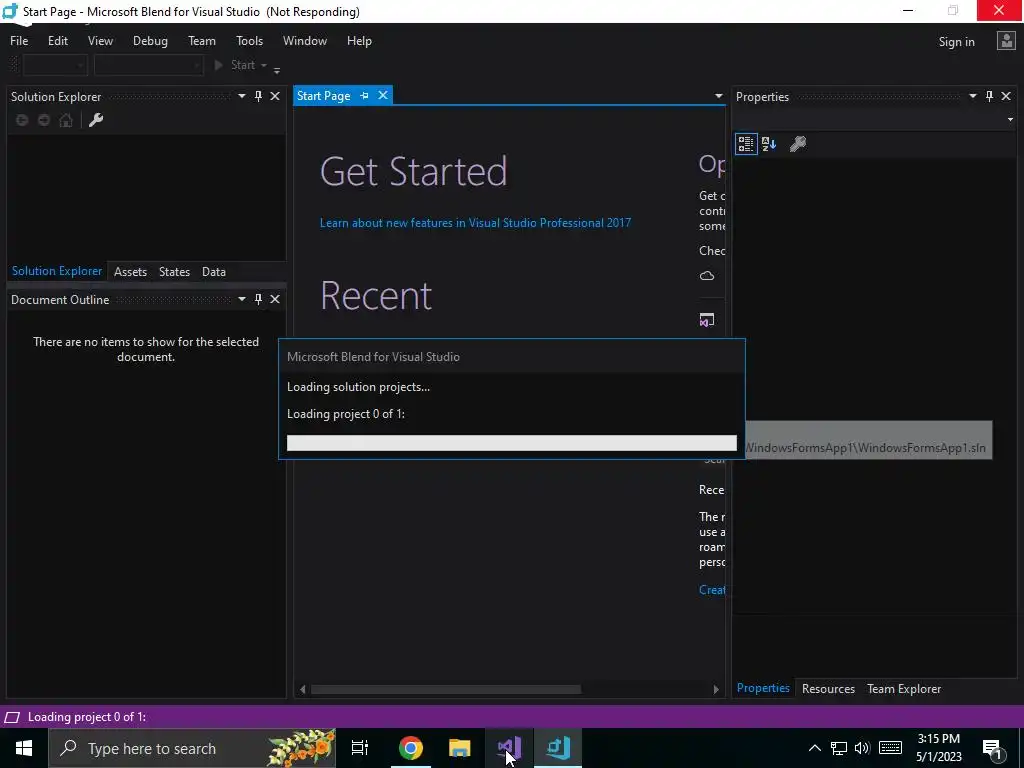Click the loading progress bar in dialog
The image size is (1024, 768).
click(511, 443)
